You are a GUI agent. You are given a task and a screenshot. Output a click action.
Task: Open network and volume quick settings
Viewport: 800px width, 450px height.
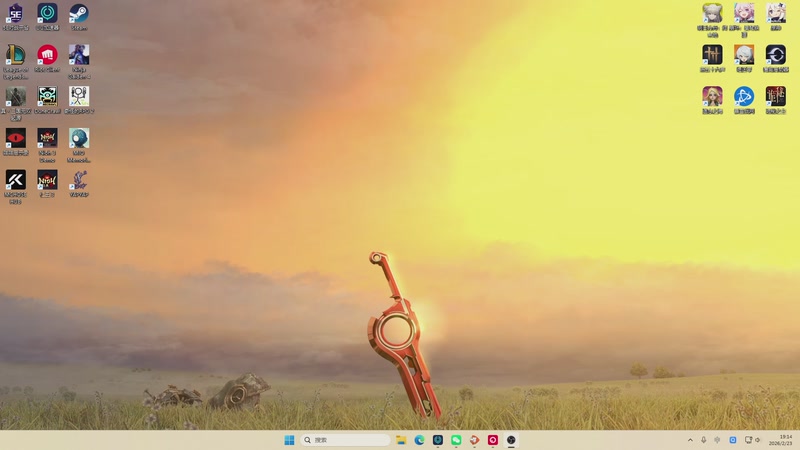pos(753,440)
